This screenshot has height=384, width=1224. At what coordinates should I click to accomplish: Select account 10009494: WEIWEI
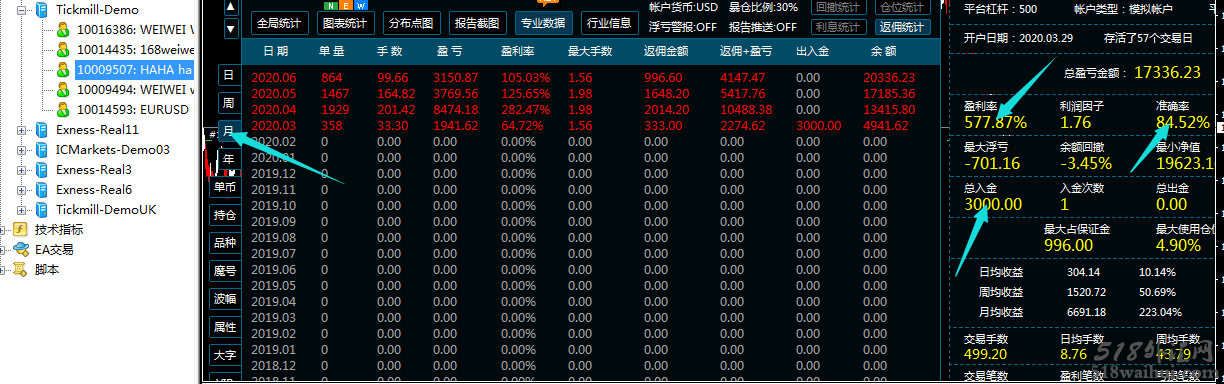(135, 90)
